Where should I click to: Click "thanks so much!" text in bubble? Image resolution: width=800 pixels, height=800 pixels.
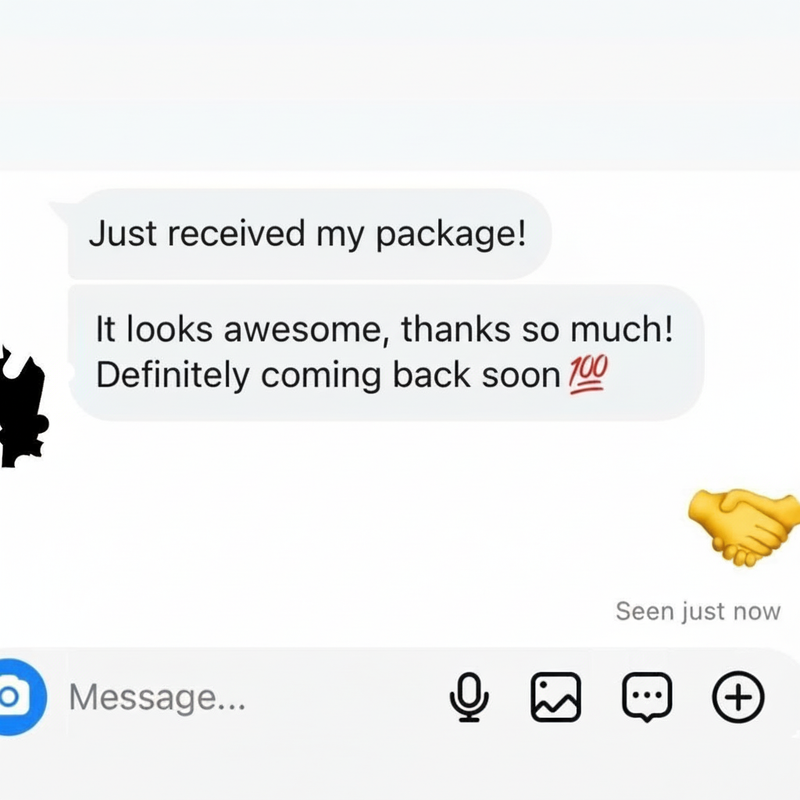tap(537, 329)
